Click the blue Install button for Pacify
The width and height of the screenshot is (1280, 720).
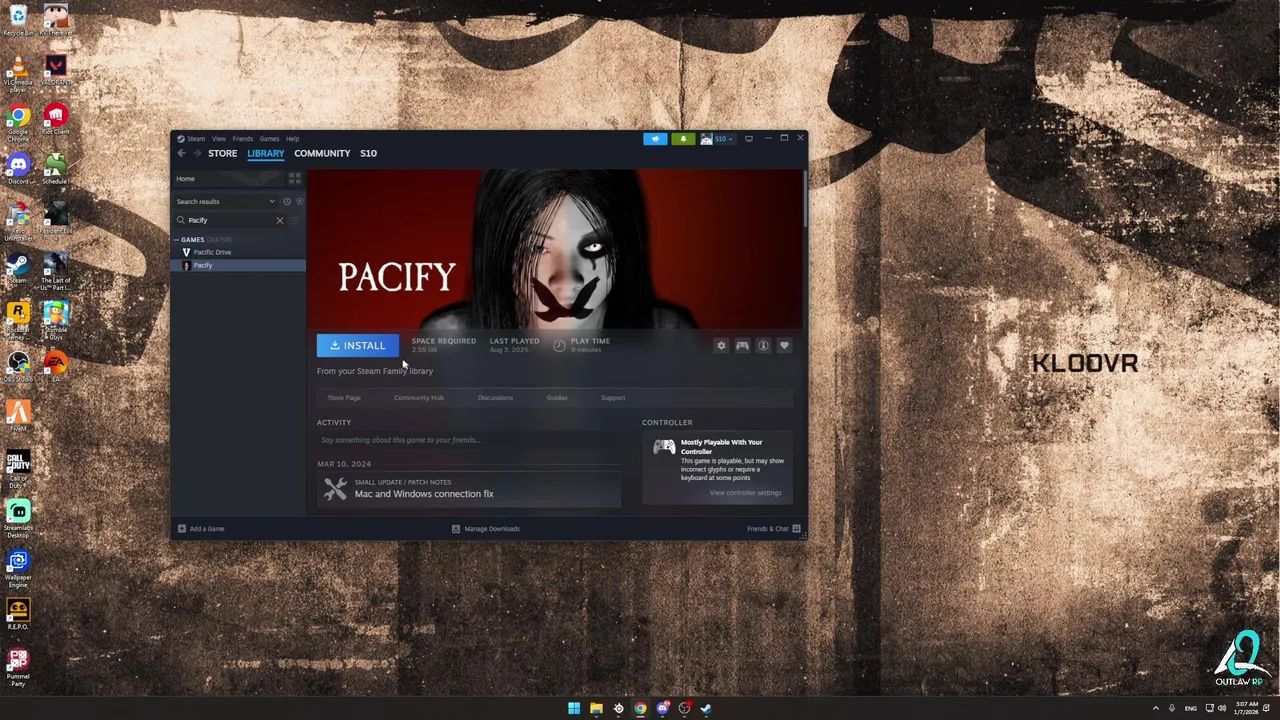click(x=357, y=346)
